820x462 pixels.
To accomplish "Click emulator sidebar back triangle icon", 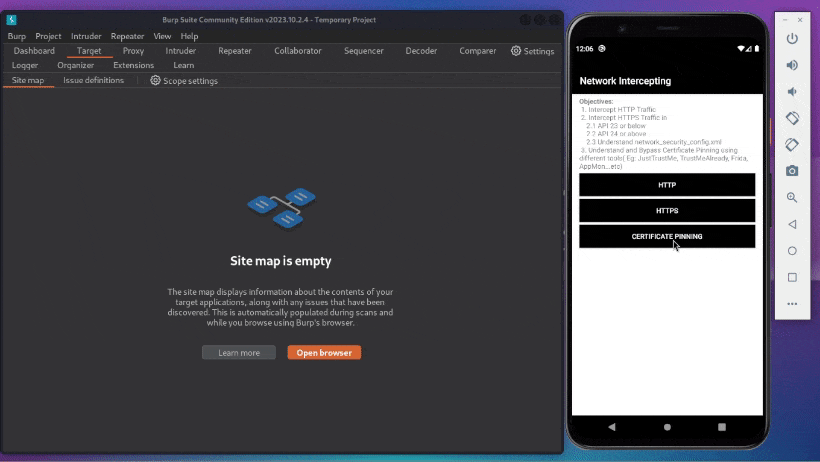I will click(792, 224).
